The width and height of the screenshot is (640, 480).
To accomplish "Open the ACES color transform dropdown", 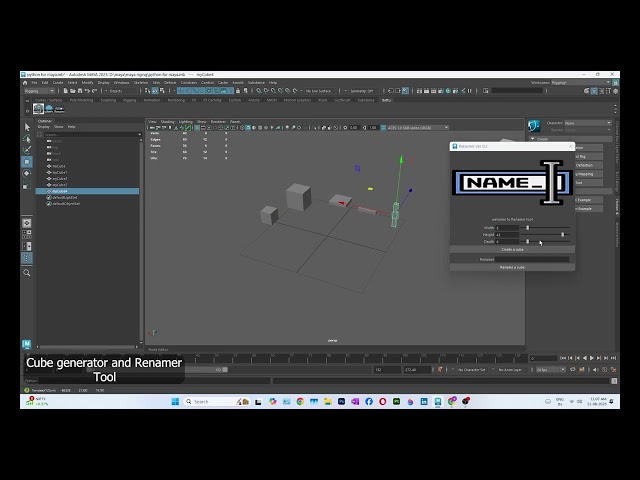I will pyautogui.click(x=418, y=128).
